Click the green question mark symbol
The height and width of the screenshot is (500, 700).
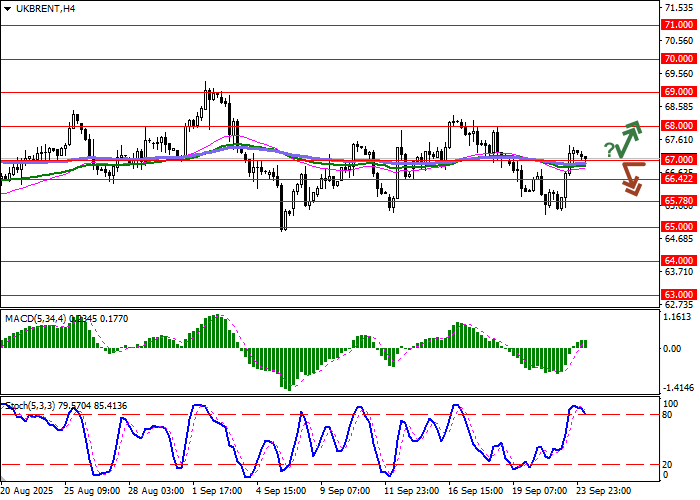pyautogui.click(x=609, y=149)
